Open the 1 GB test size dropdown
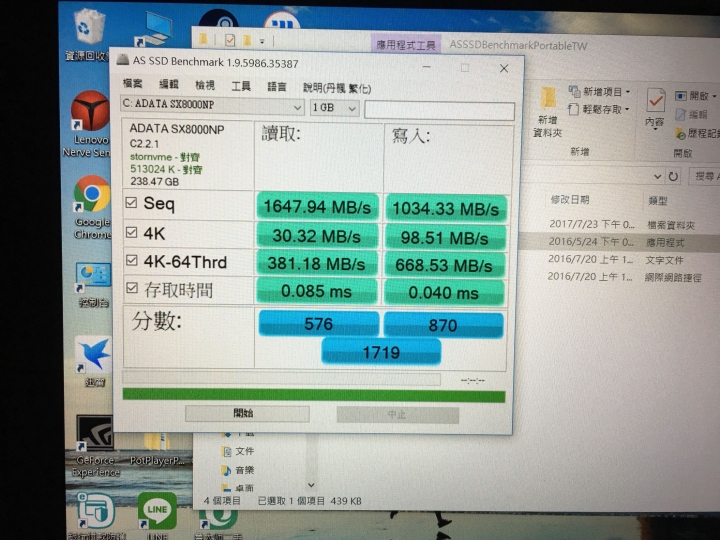The image size is (720, 540). 334,108
